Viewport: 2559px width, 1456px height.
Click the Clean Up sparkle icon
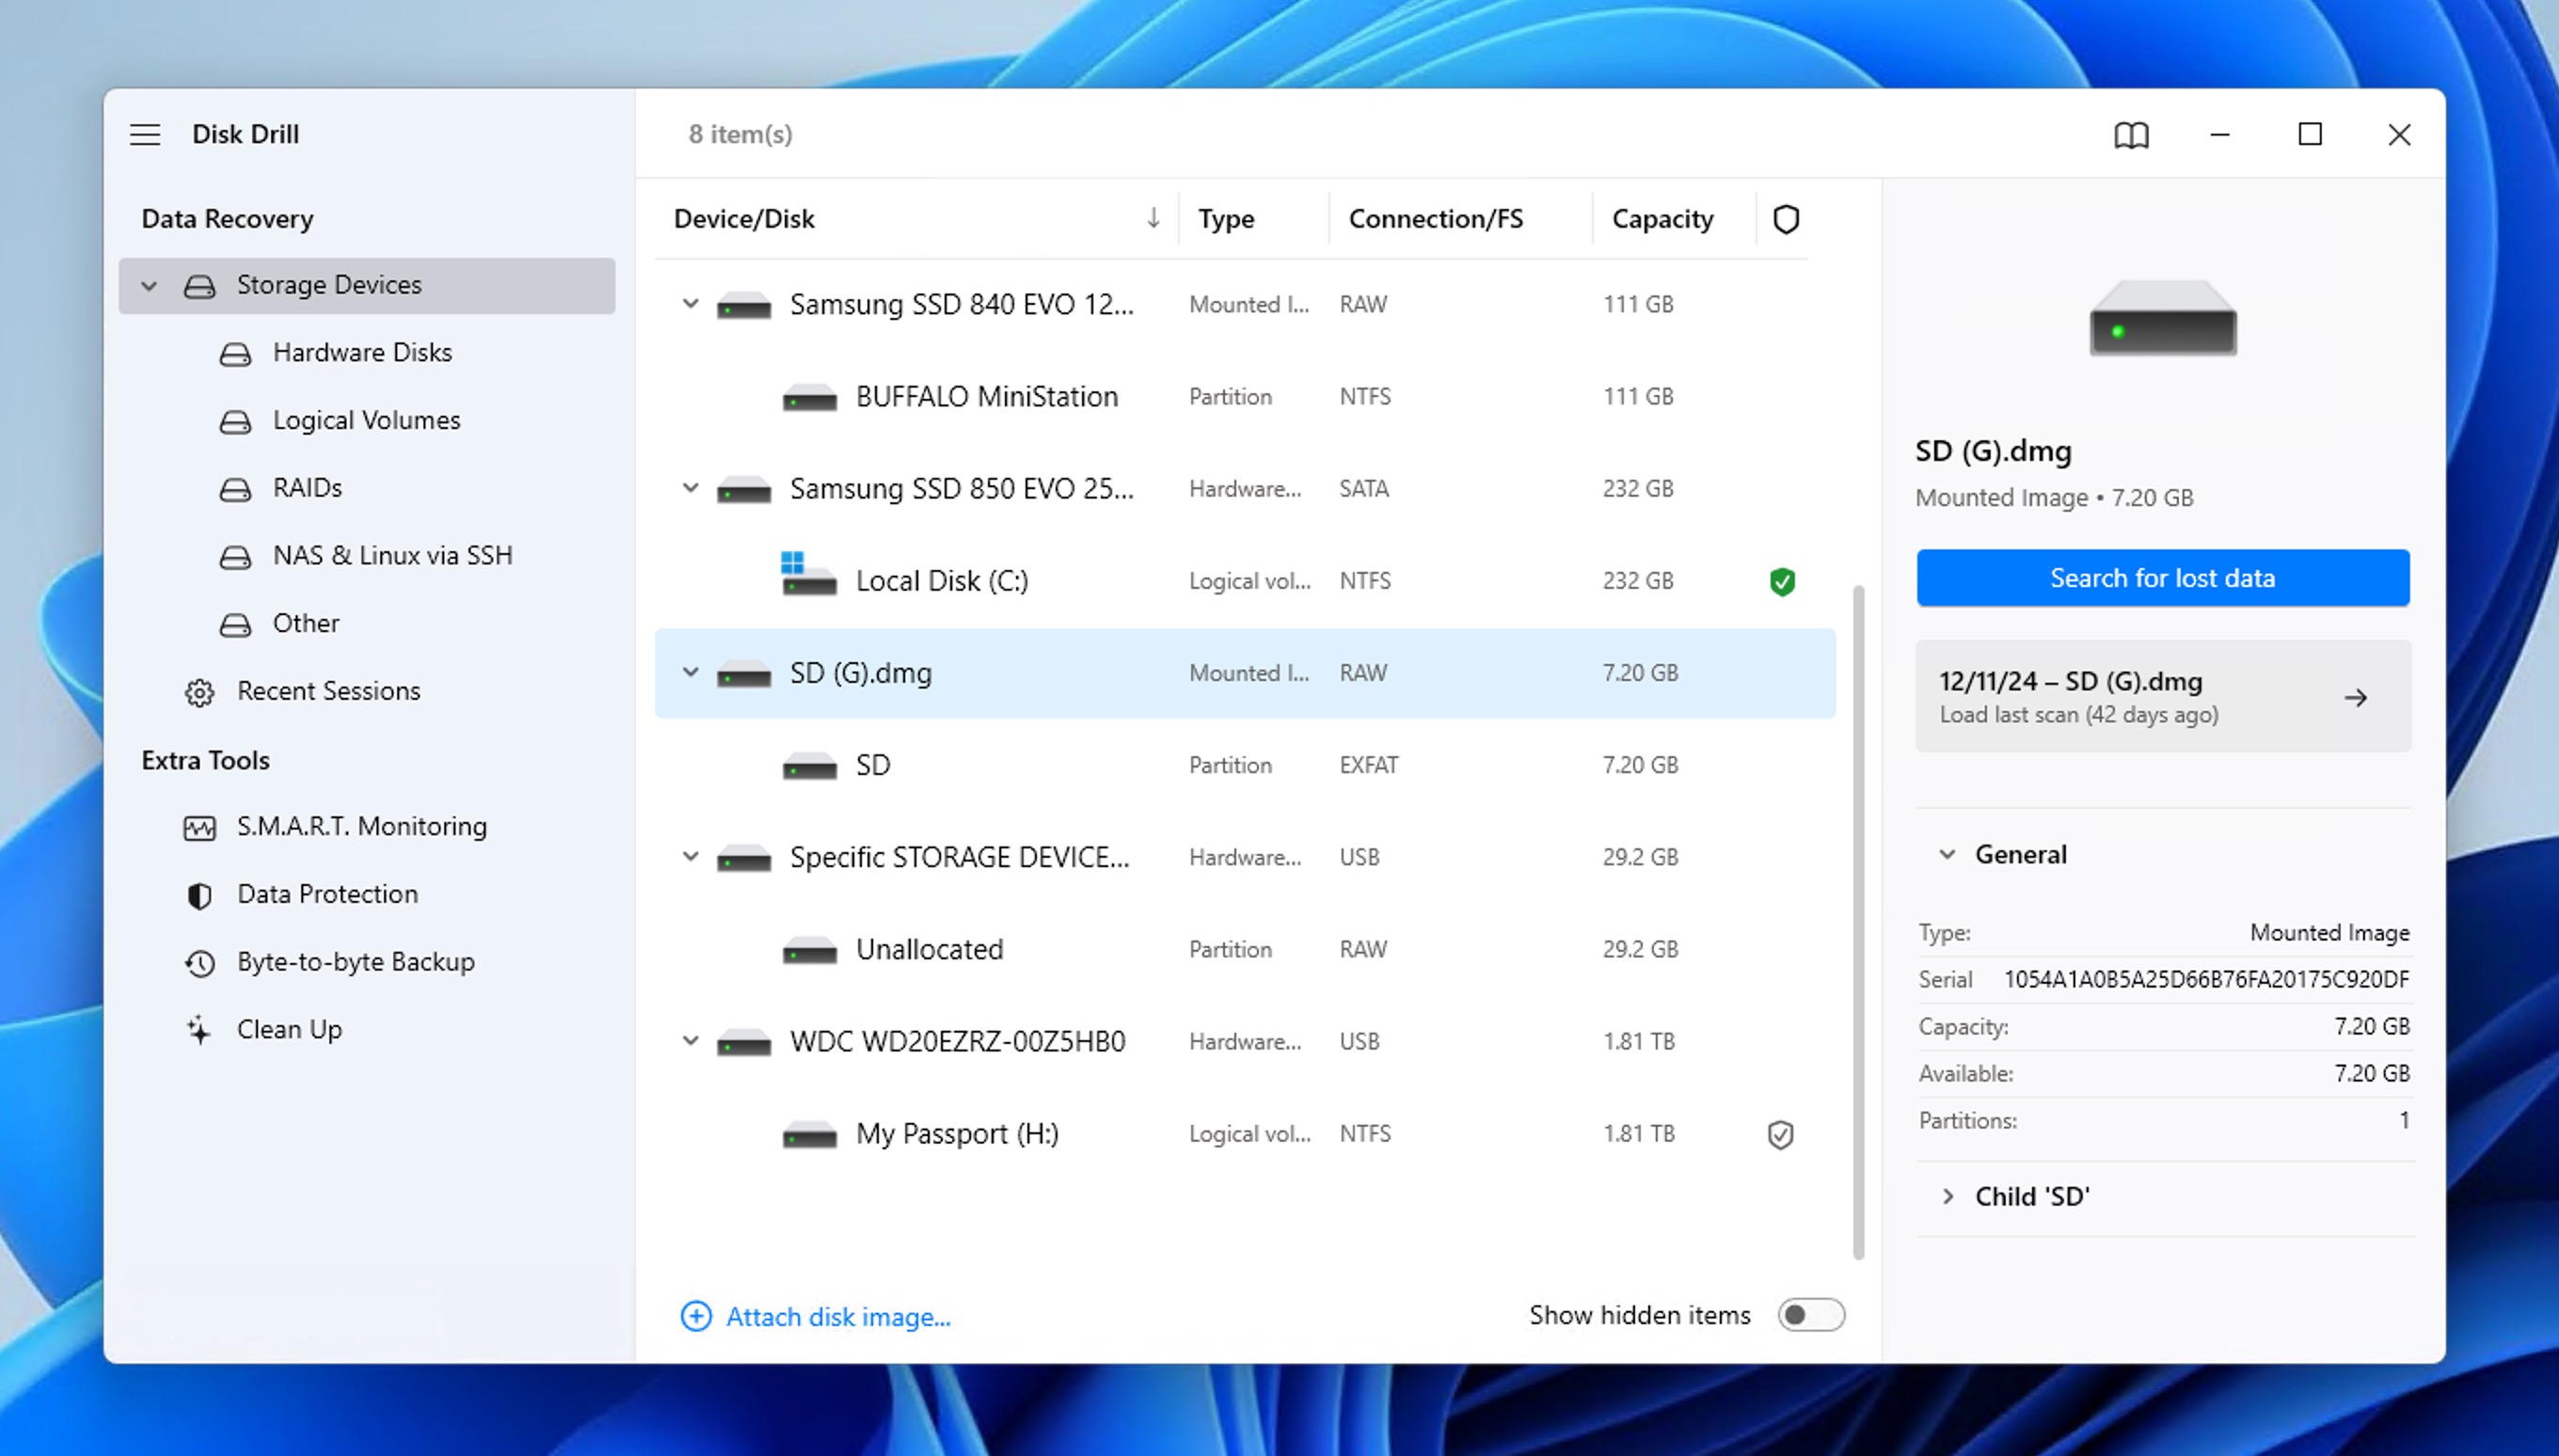(x=199, y=1030)
